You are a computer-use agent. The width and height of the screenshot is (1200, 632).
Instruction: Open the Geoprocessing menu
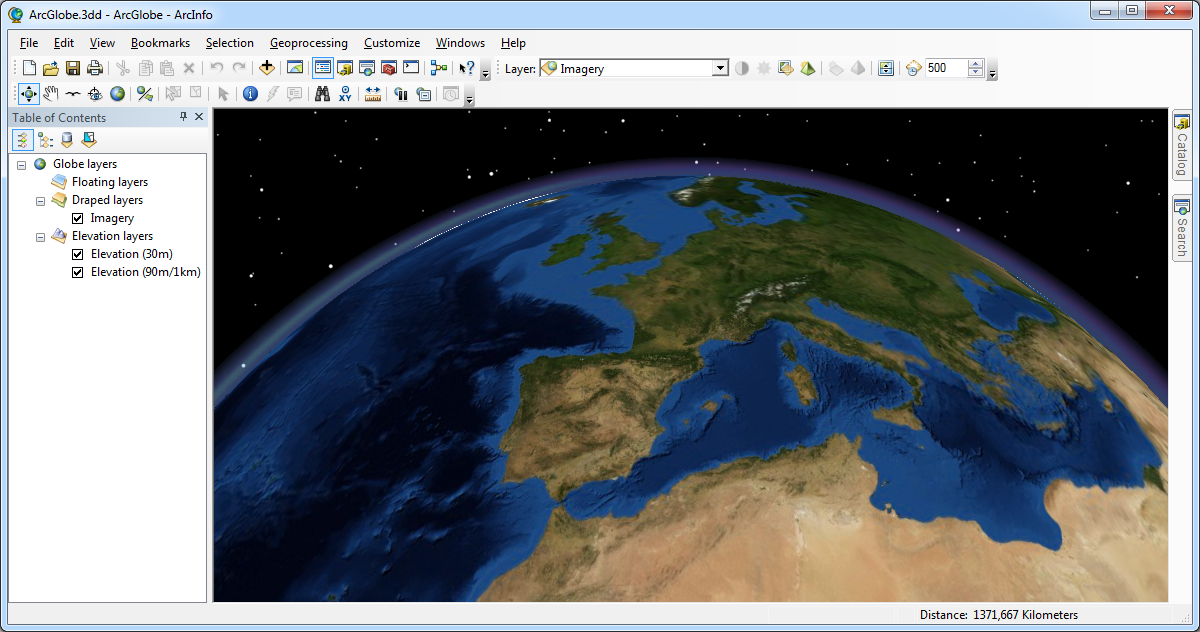point(309,43)
